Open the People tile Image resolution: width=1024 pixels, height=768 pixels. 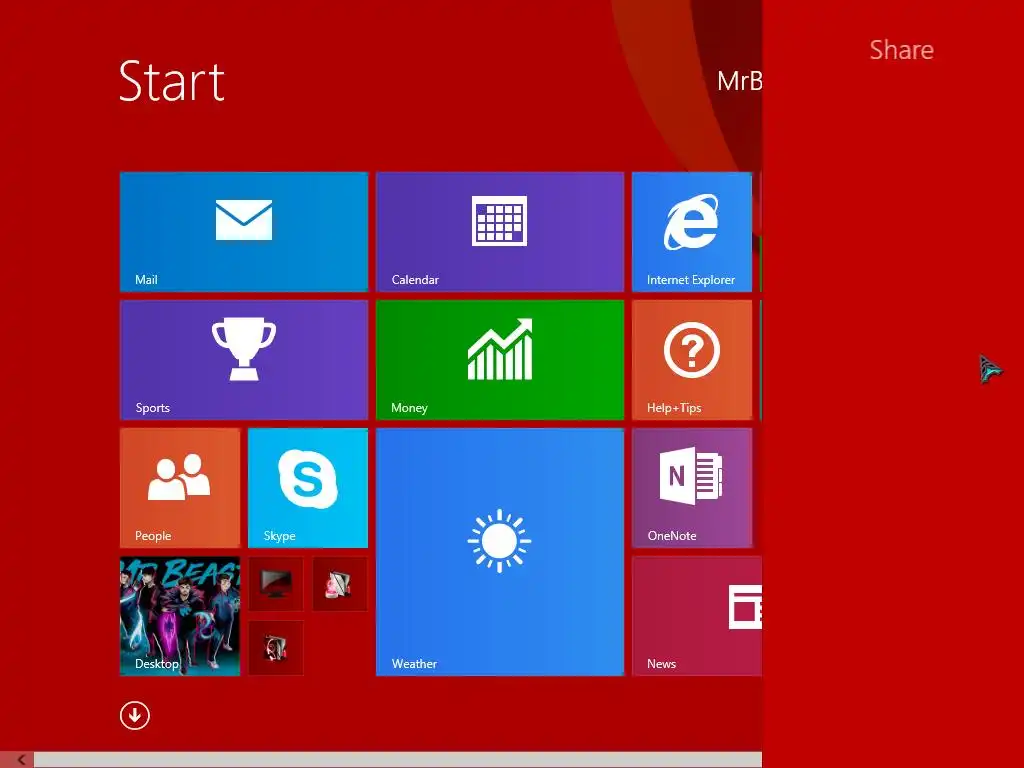[180, 488]
